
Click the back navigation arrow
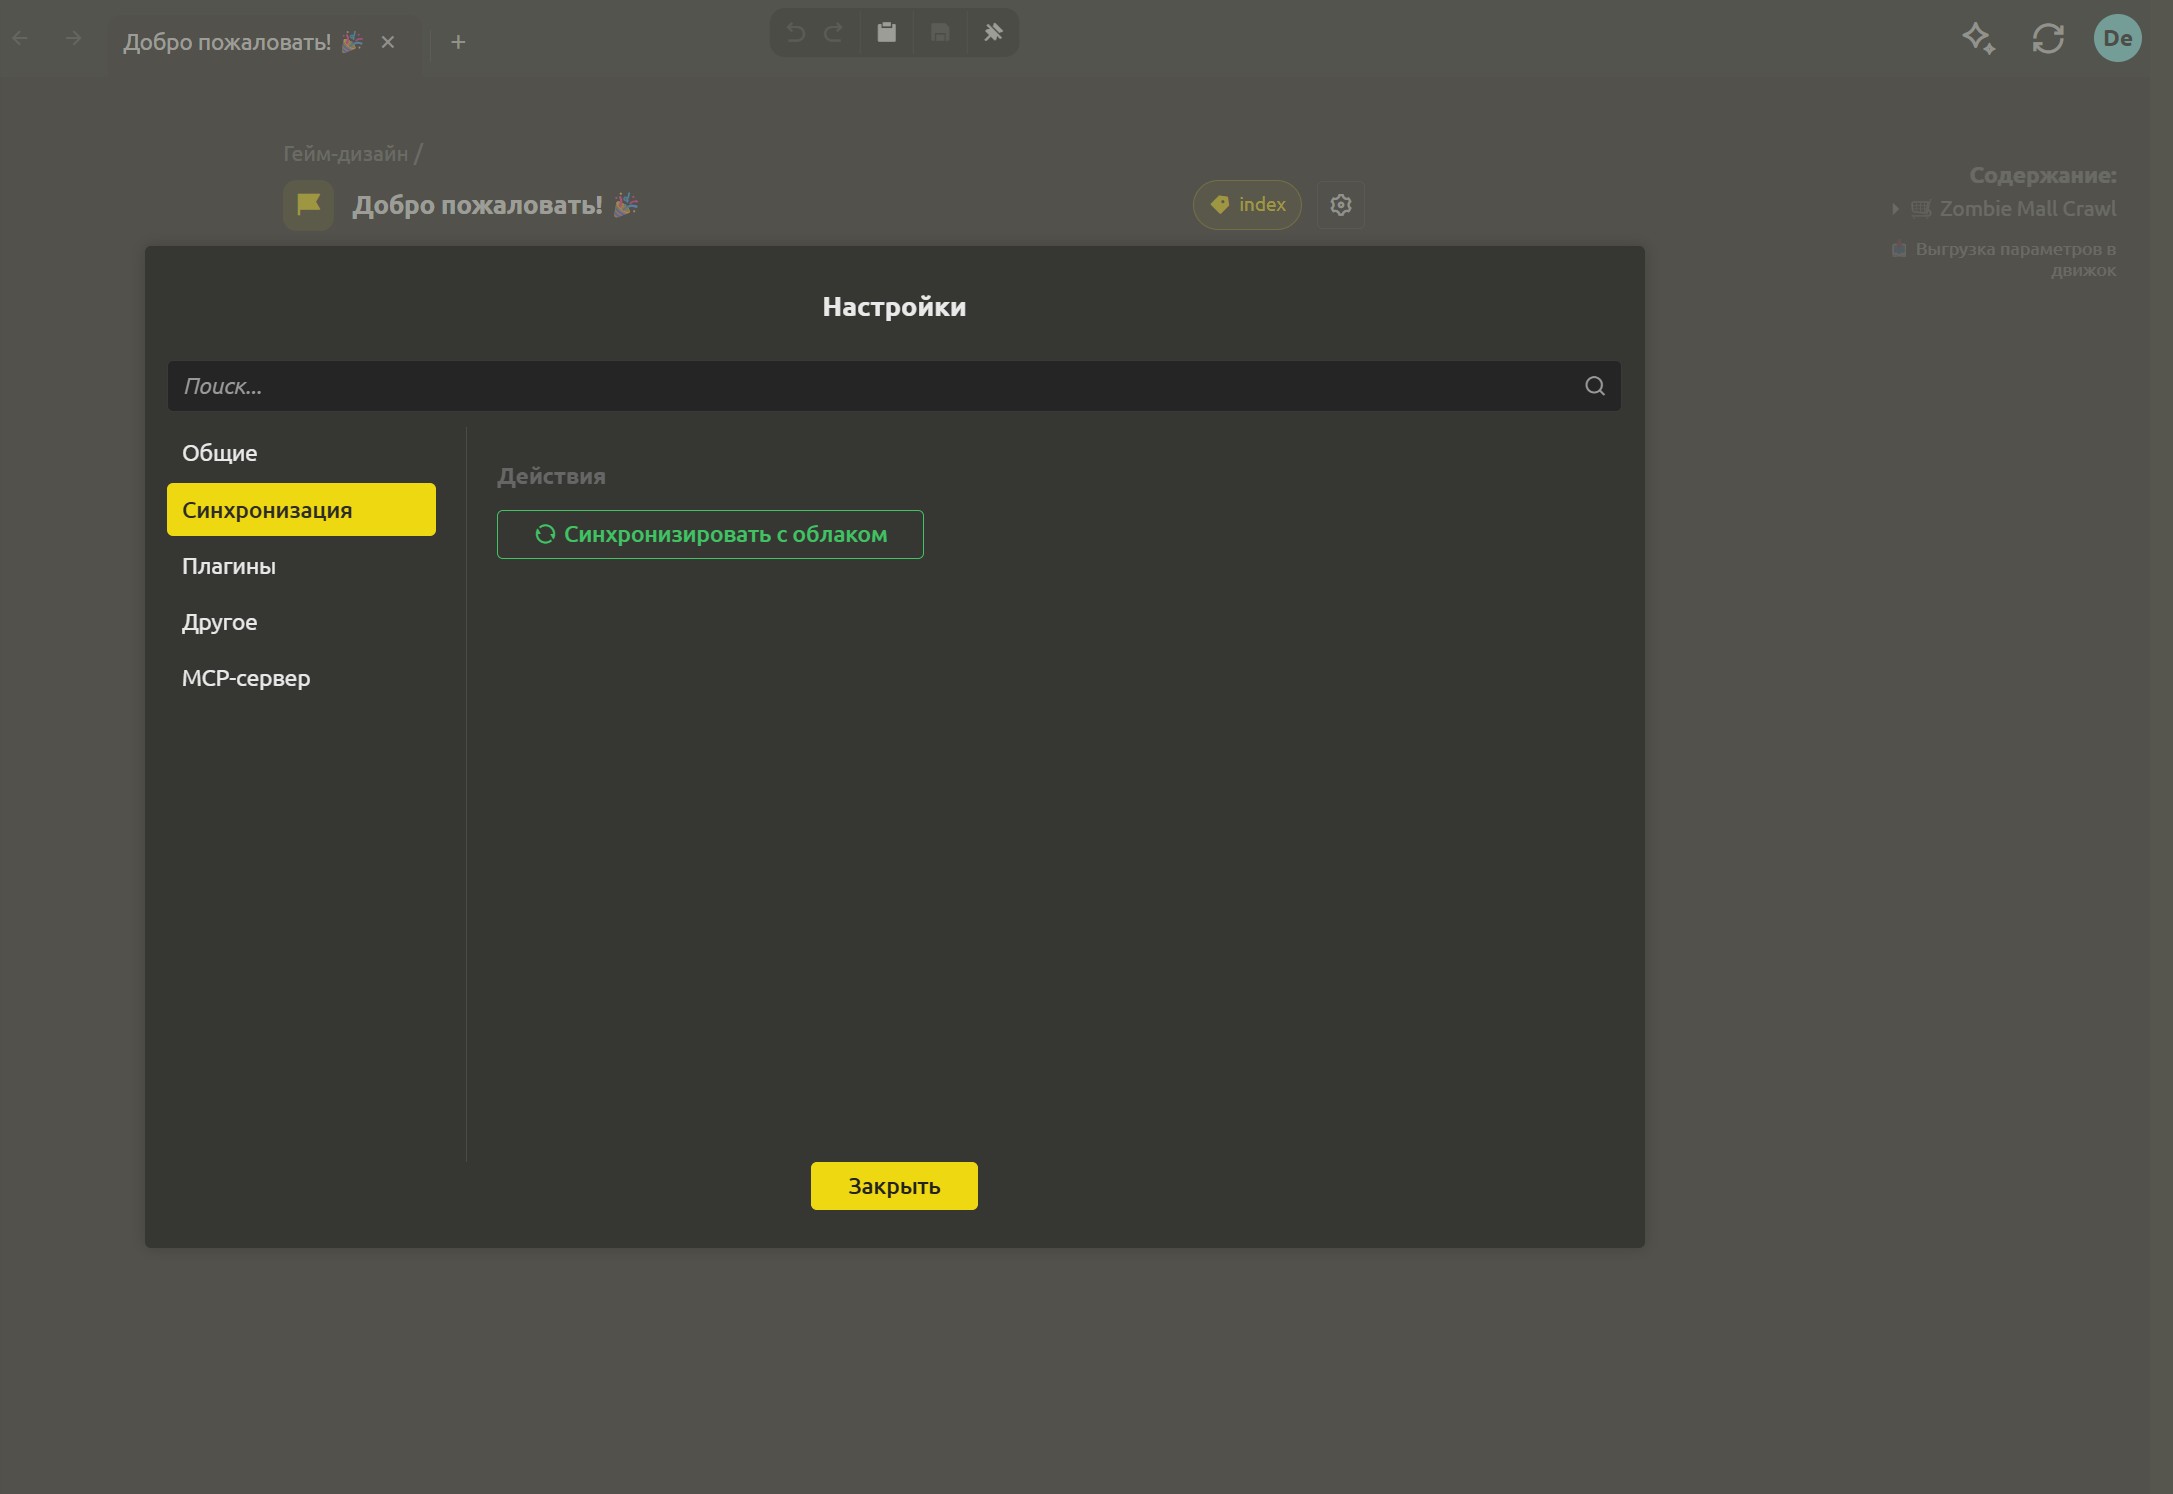coord(20,39)
